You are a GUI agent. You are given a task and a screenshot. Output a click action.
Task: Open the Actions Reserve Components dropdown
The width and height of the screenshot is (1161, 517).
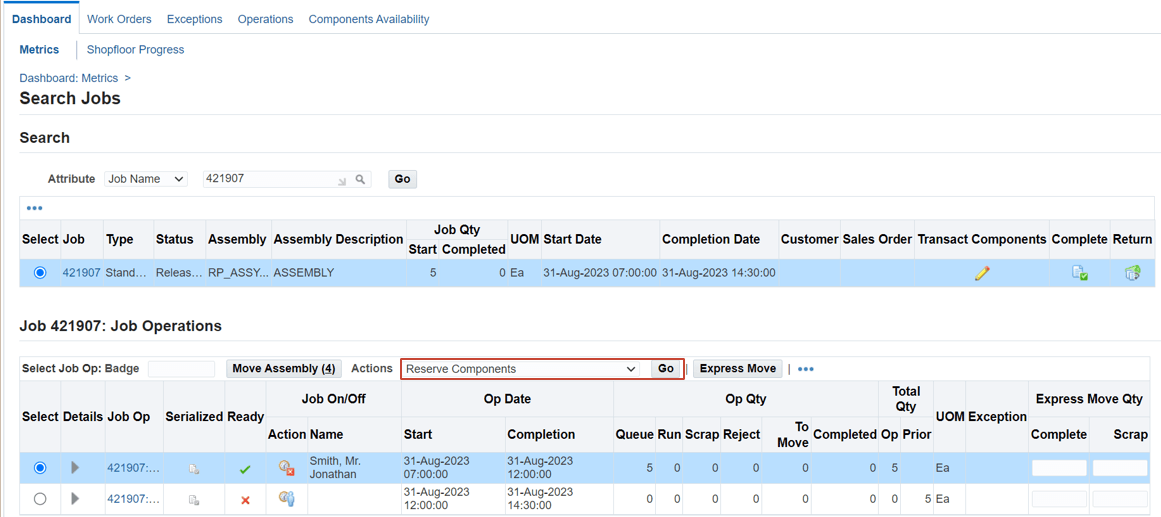click(521, 369)
